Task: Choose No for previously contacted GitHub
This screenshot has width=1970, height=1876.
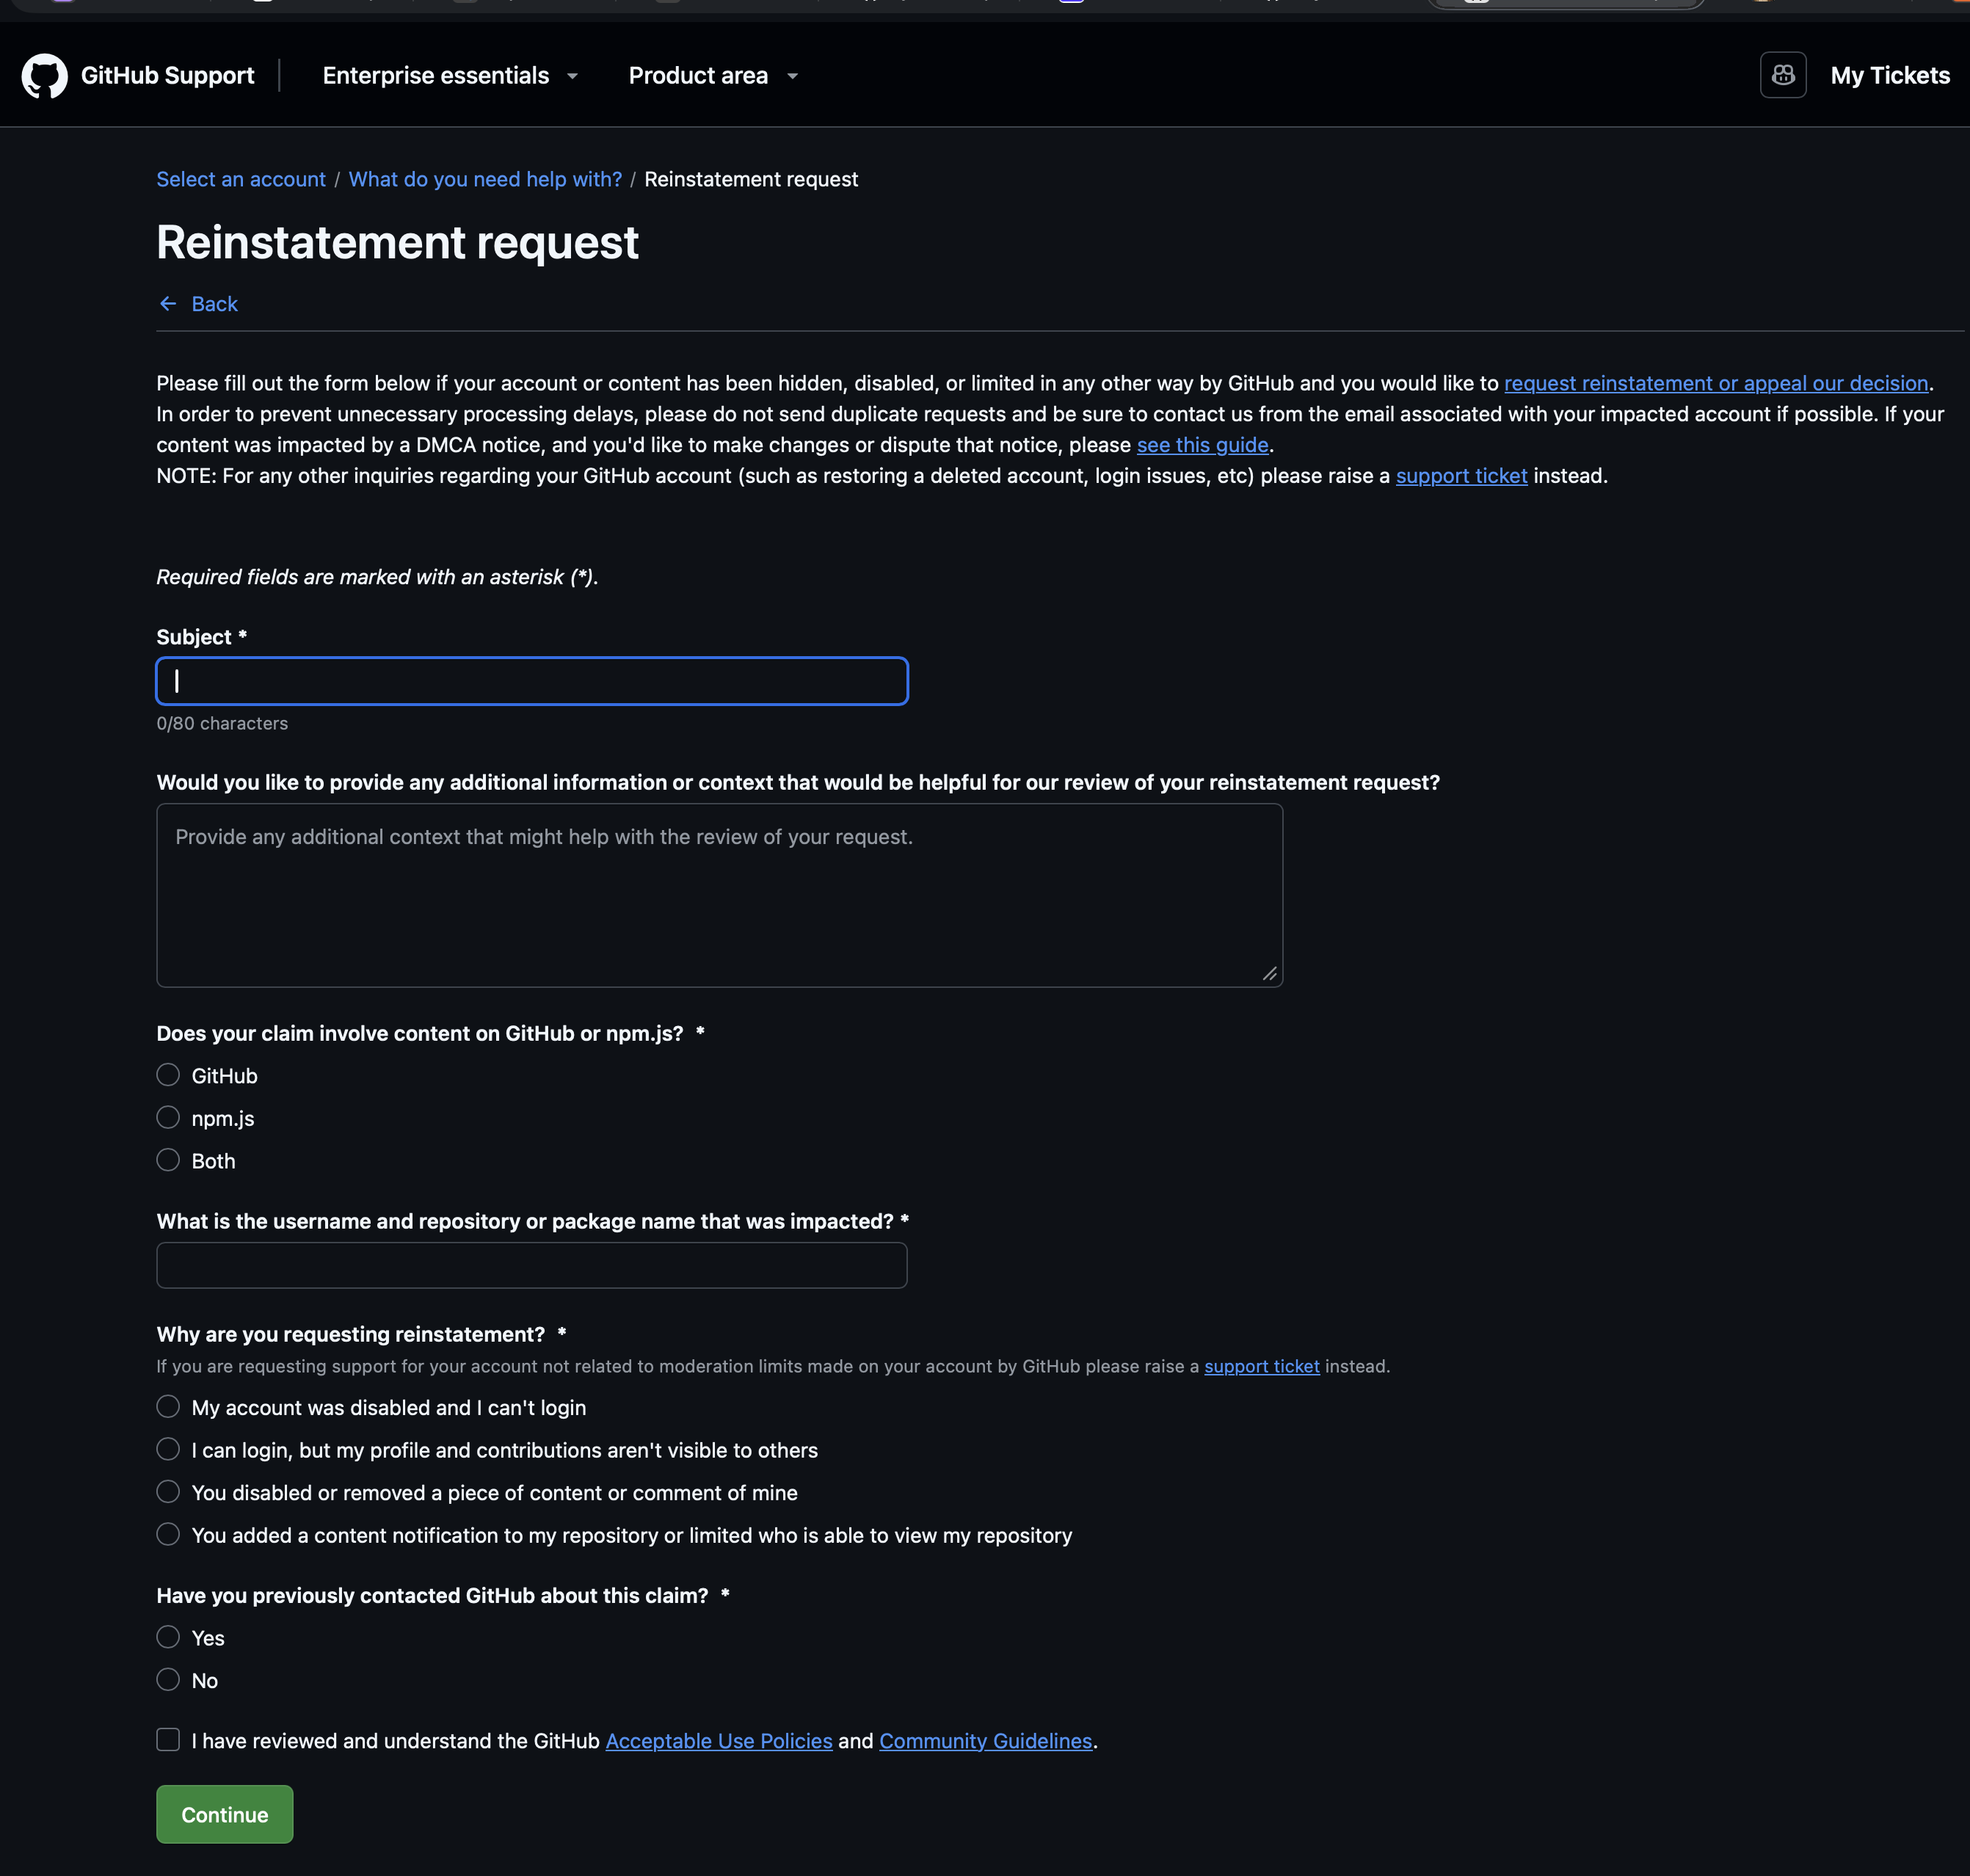Action: 168,1679
